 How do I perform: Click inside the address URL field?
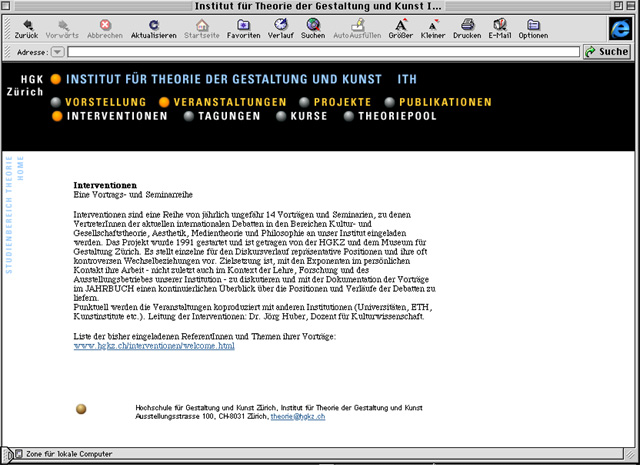(300, 52)
